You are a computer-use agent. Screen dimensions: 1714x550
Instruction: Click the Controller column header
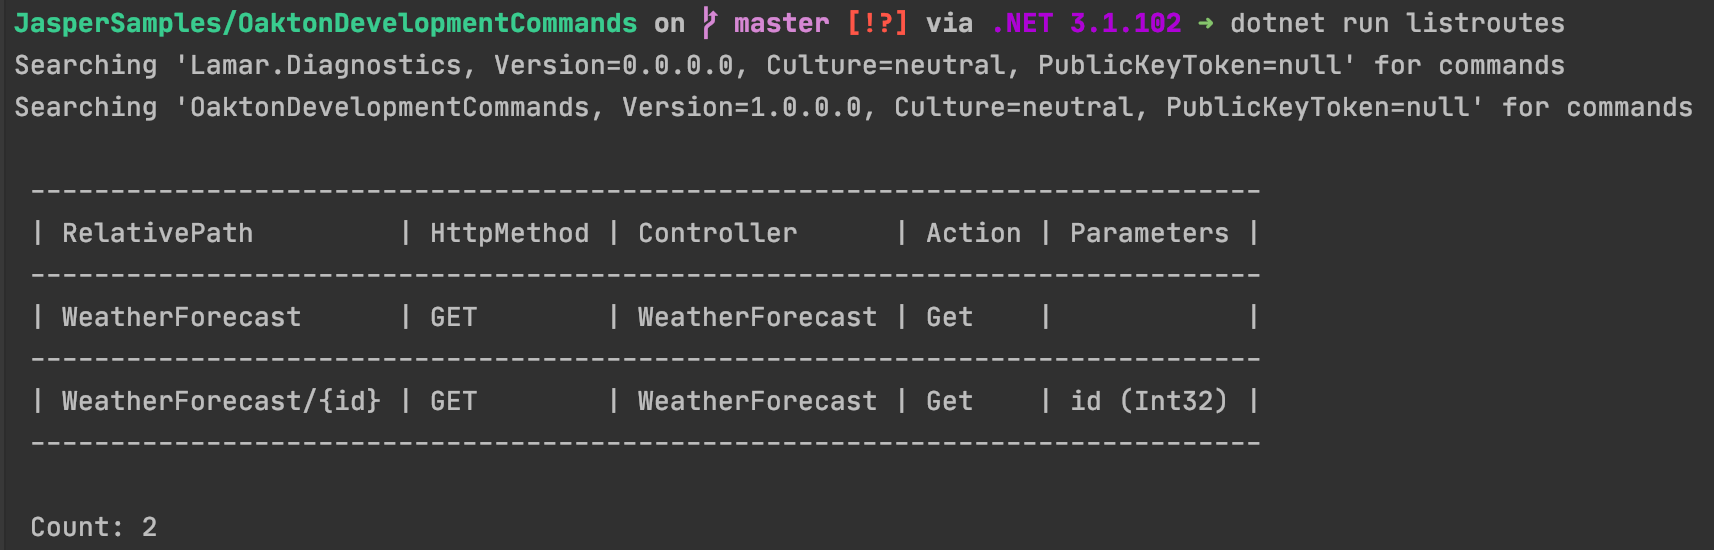point(717,233)
